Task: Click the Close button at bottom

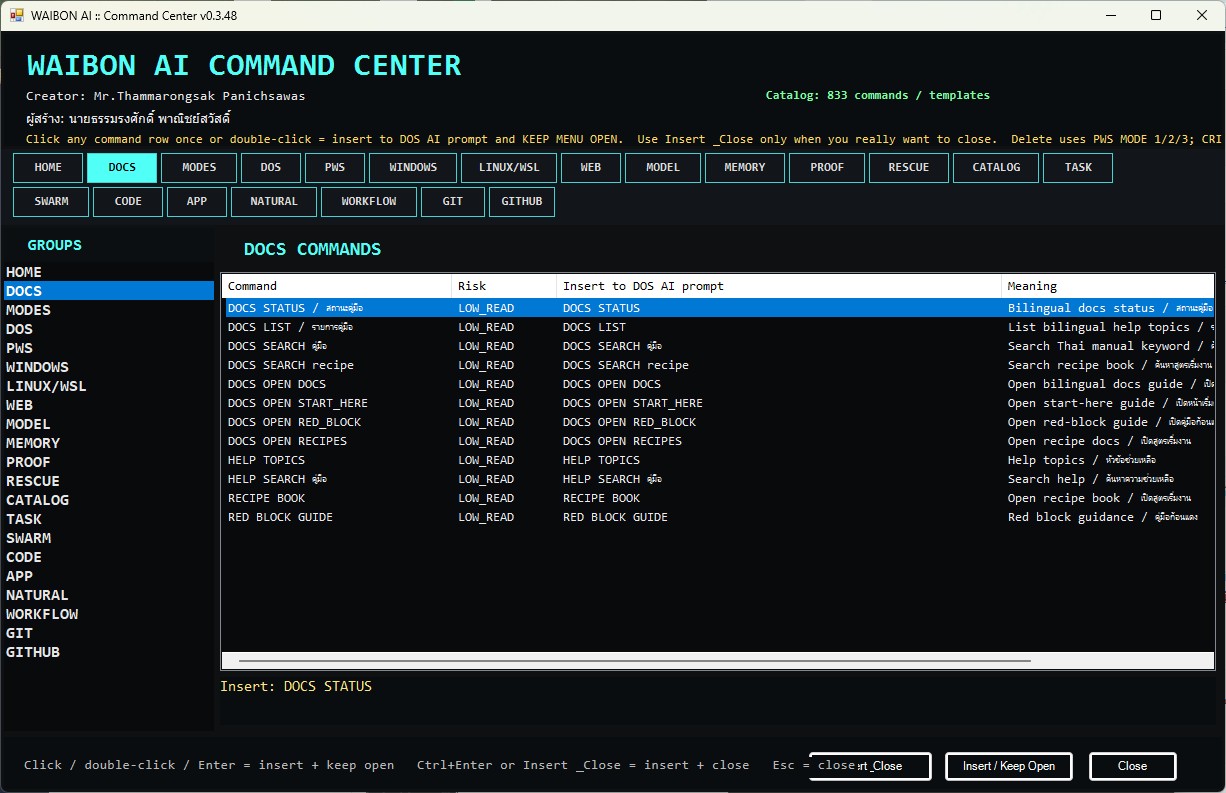Action: 1132,766
